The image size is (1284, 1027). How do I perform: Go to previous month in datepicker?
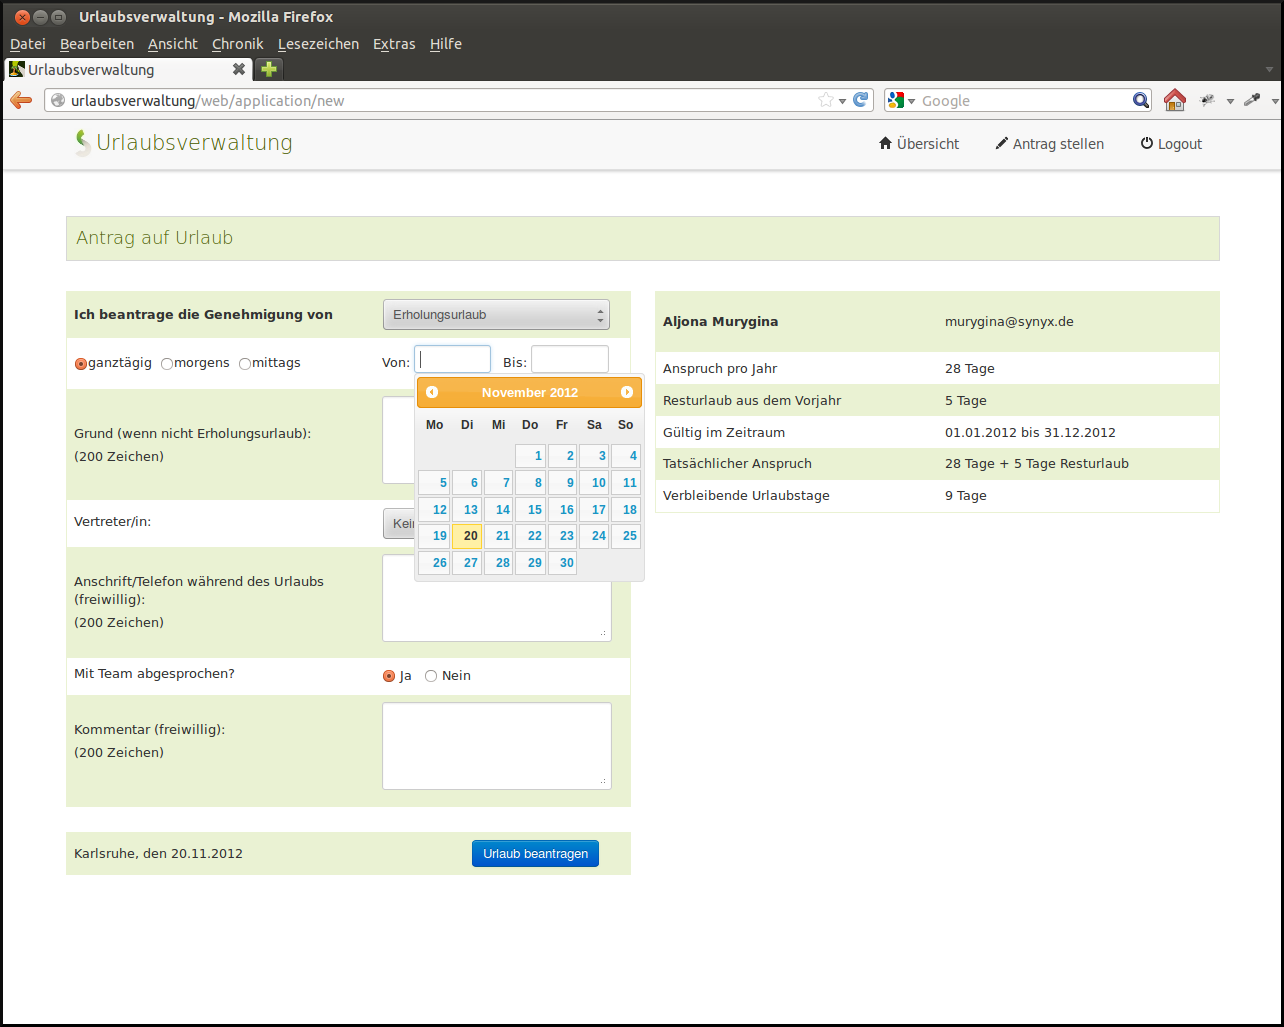(x=432, y=392)
